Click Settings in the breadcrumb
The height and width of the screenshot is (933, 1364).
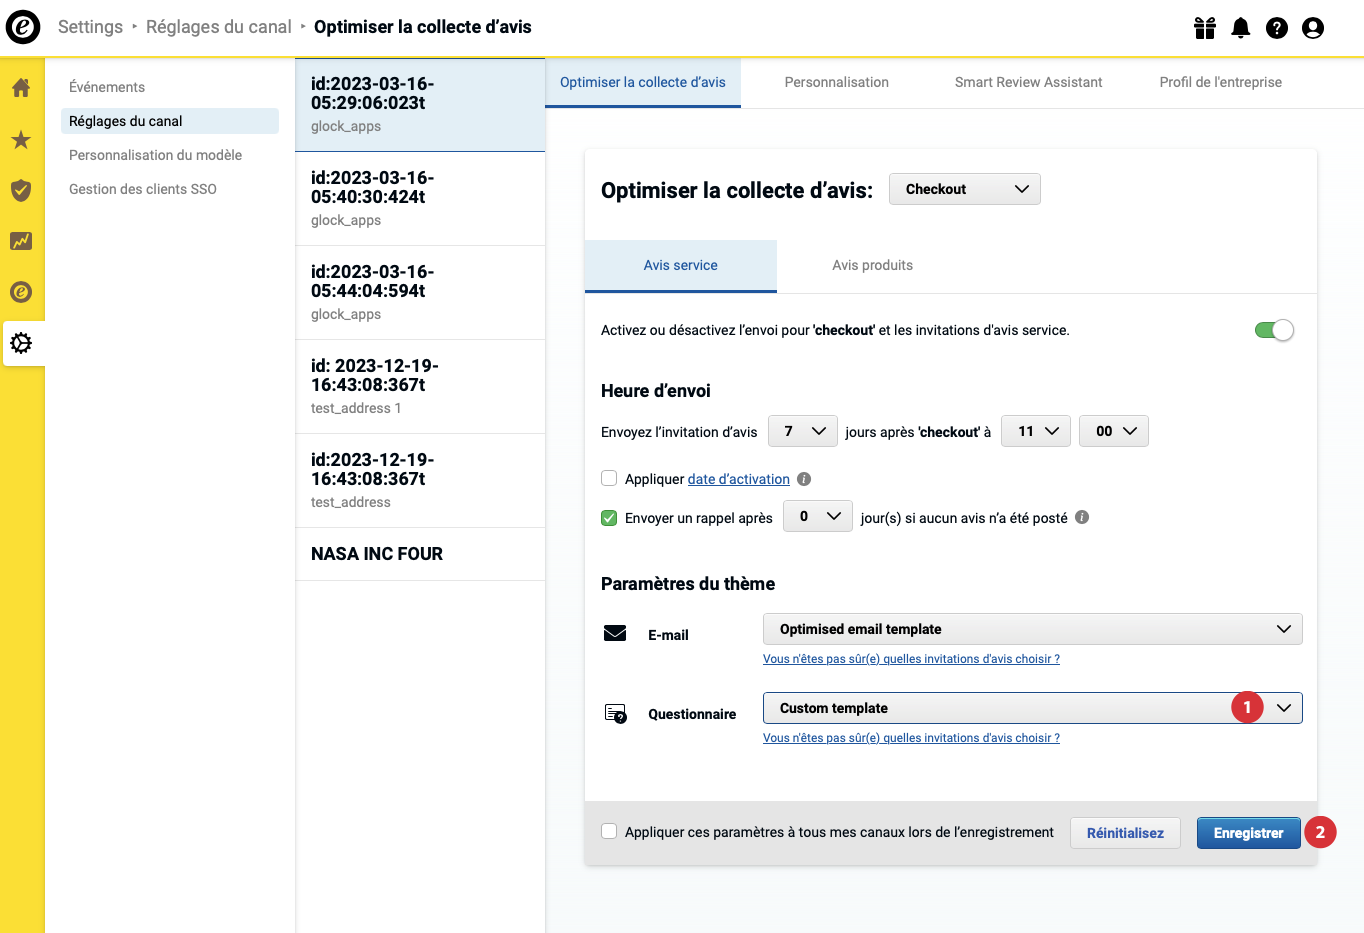[x=90, y=27]
